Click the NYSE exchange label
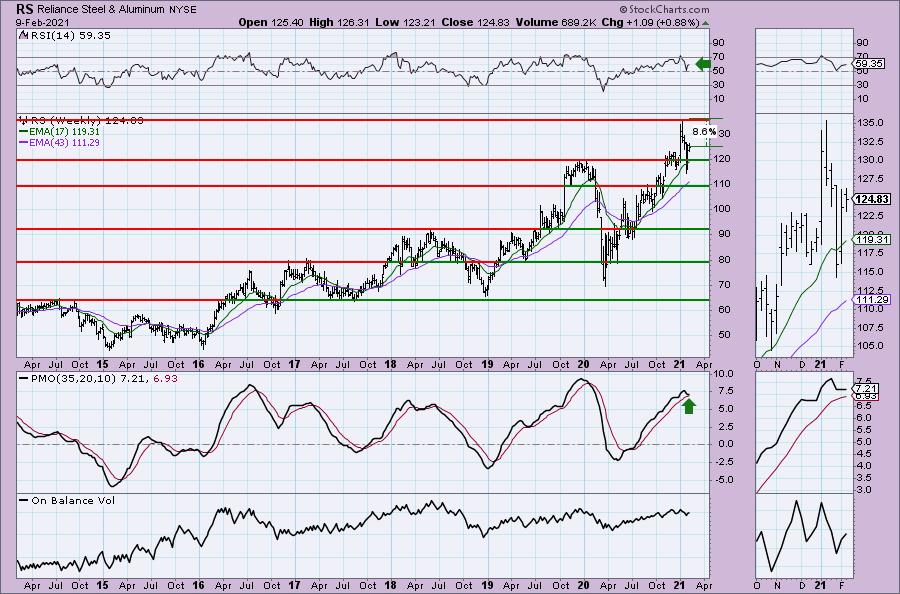 pyautogui.click(x=183, y=10)
